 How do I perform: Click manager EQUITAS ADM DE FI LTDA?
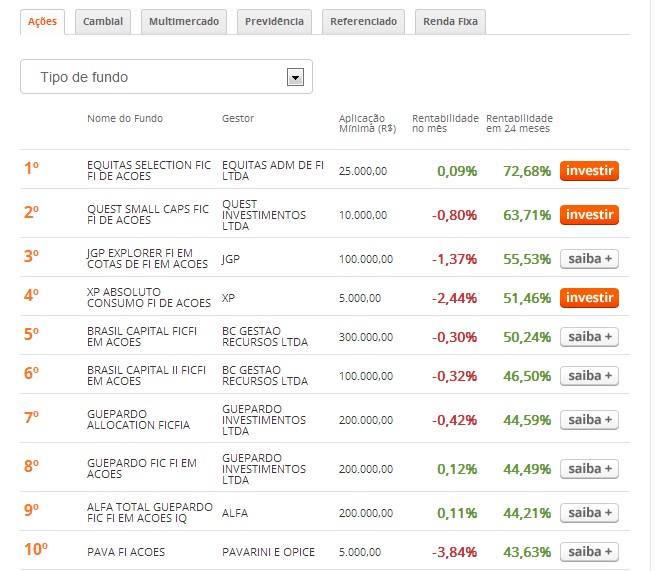tap(273, 171)
